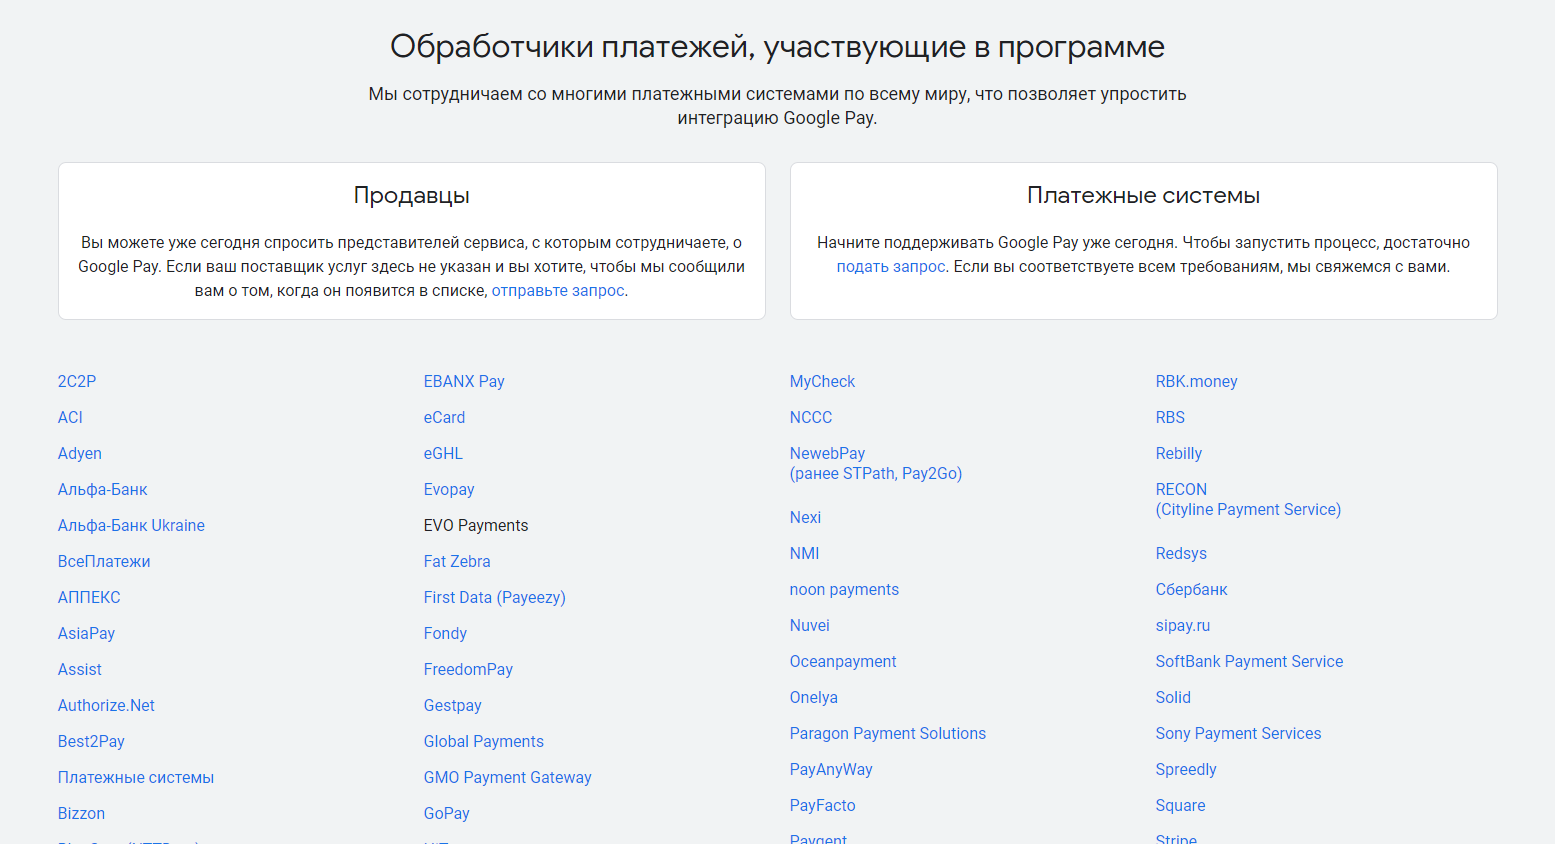This screenshot has height=844, width=1555.
Task: Click SoftBank Payment Service link
Action: (x=1249, y=662)
